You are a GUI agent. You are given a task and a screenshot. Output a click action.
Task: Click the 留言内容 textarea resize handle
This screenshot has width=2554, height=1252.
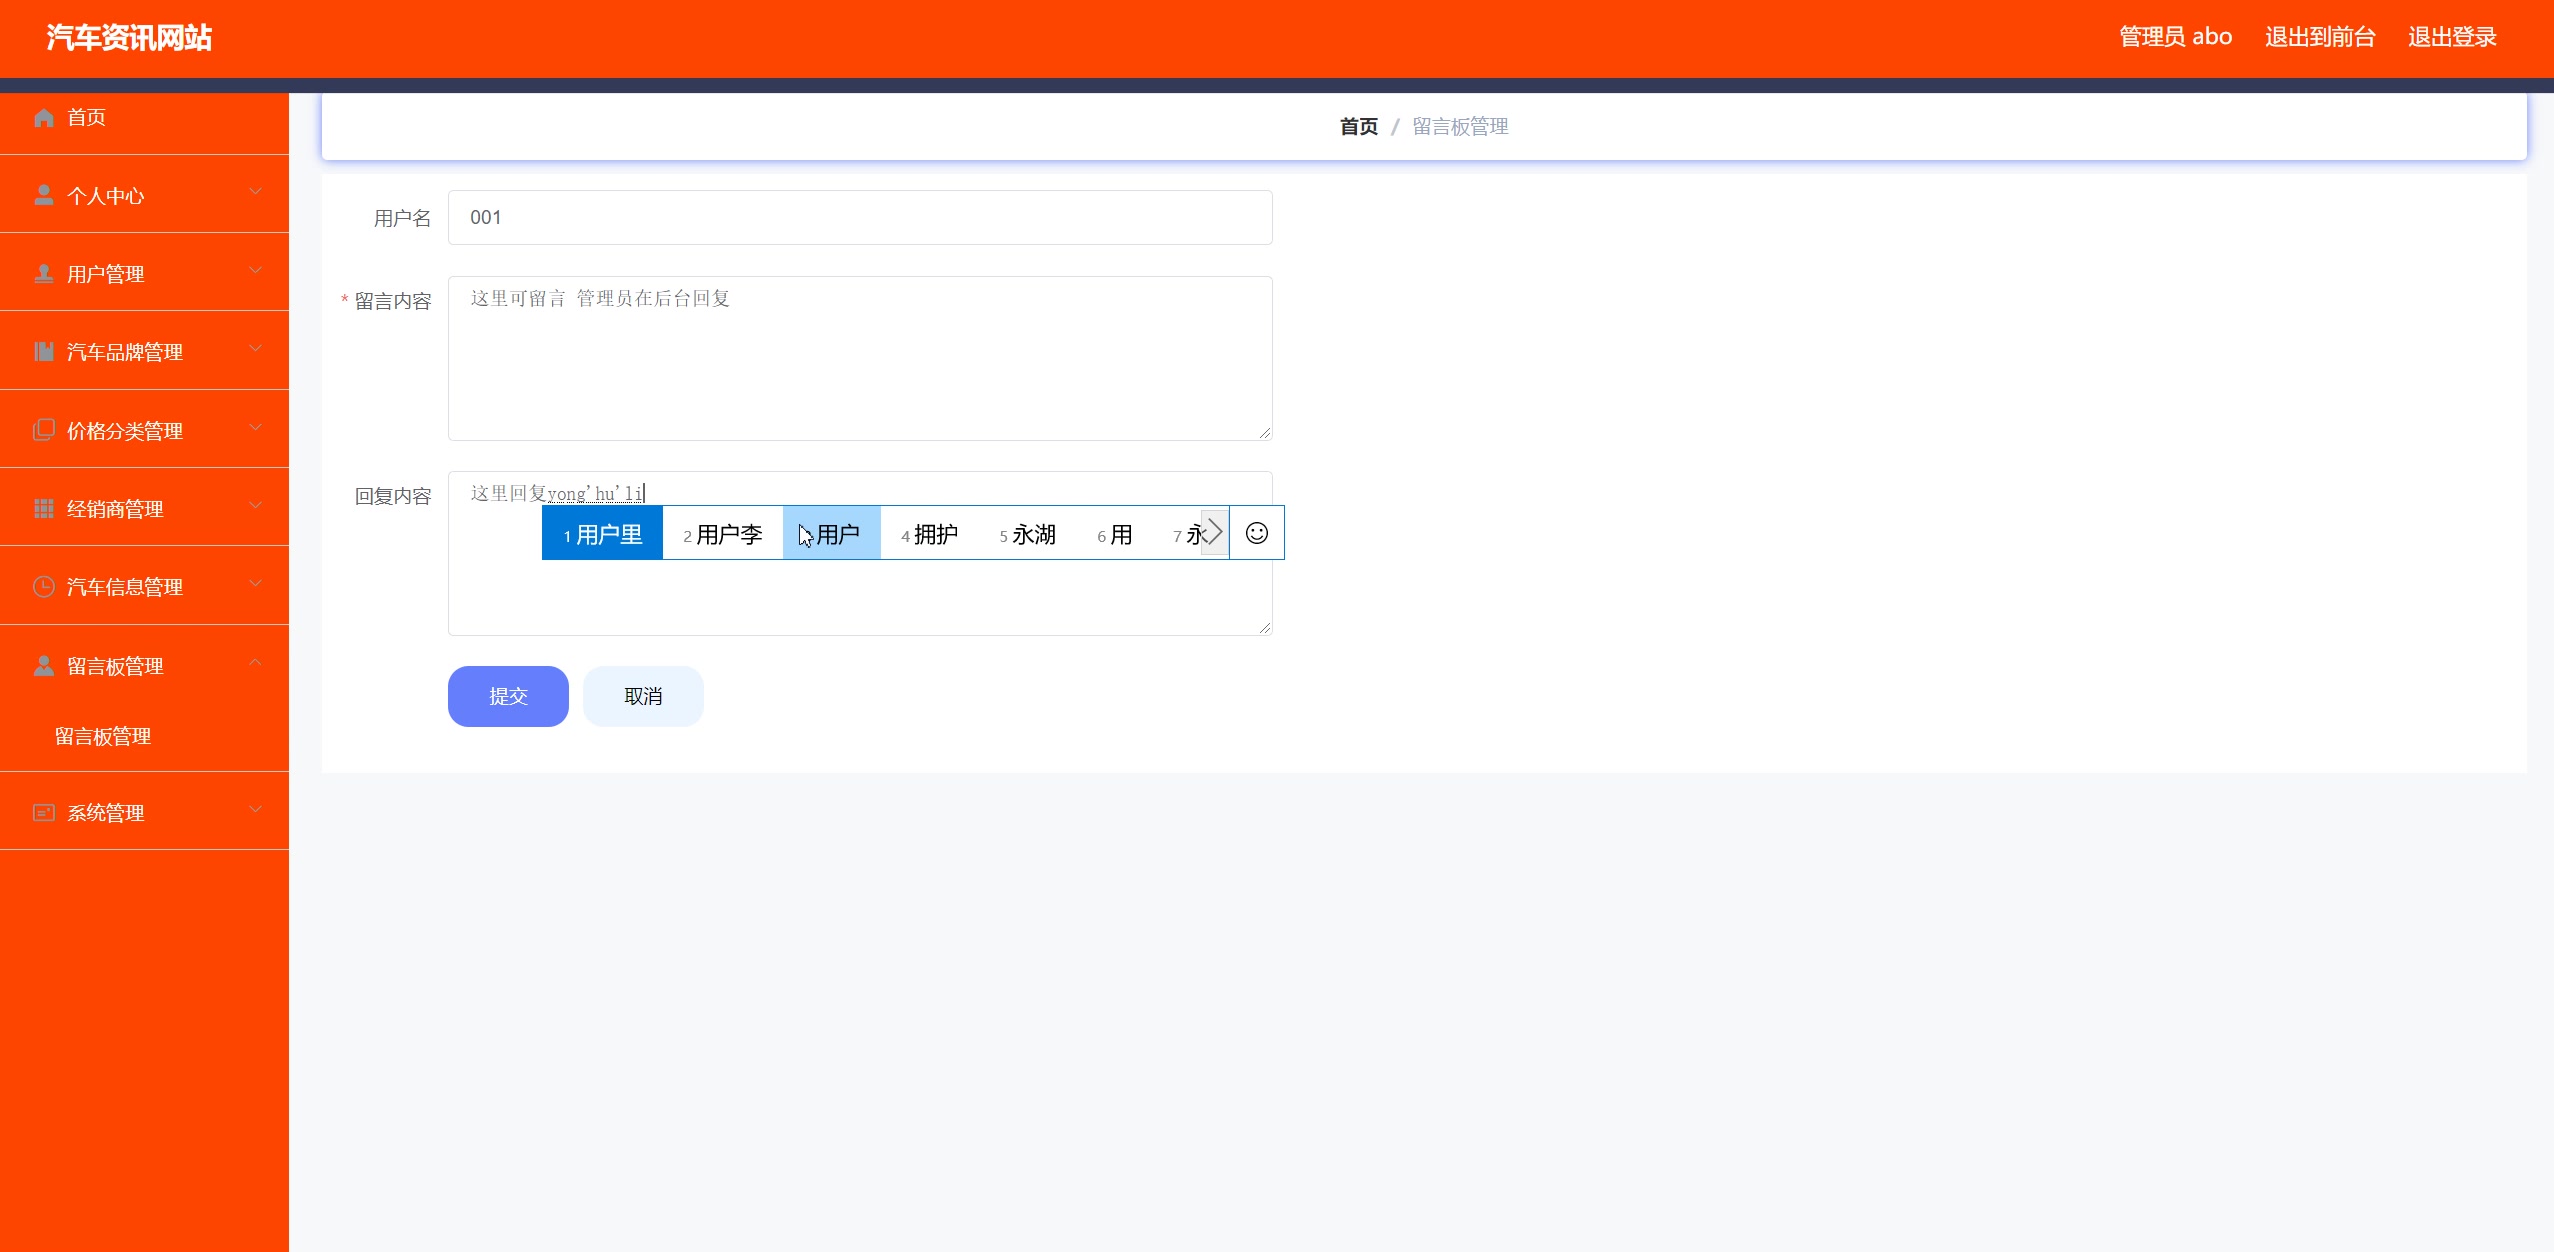coord(1265,433)
